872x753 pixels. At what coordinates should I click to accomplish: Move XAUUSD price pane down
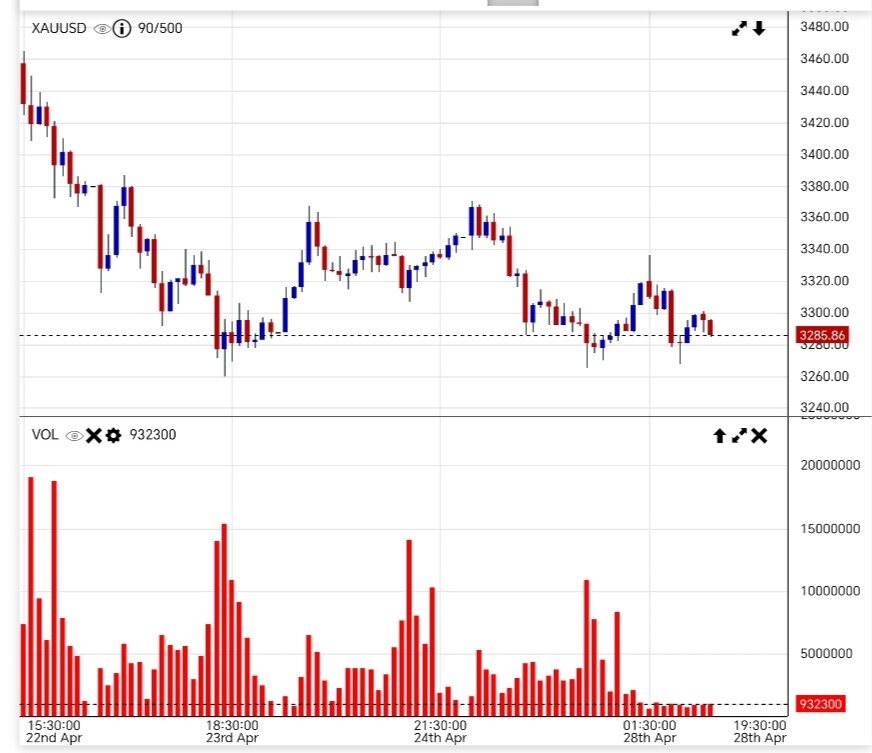[x=759, y=29]
